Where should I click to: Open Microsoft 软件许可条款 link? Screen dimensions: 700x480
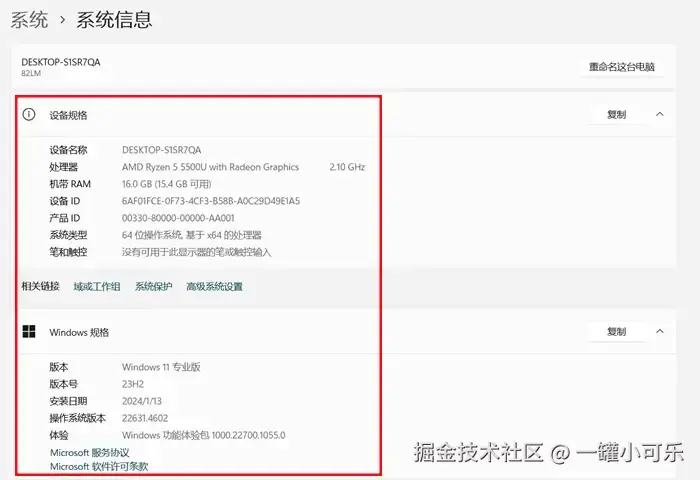[x=99, y=467]
